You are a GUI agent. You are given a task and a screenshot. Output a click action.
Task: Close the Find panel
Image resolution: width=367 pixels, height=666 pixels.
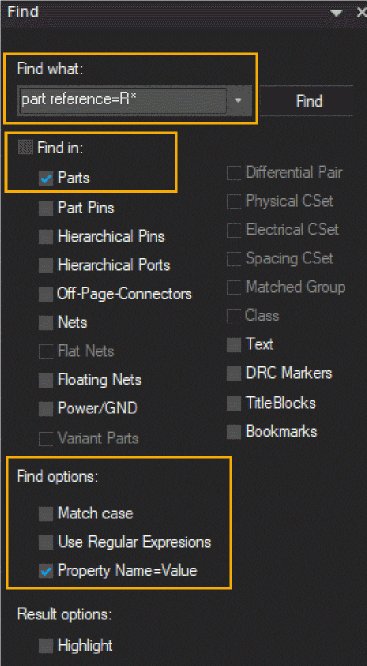[361, 12]
